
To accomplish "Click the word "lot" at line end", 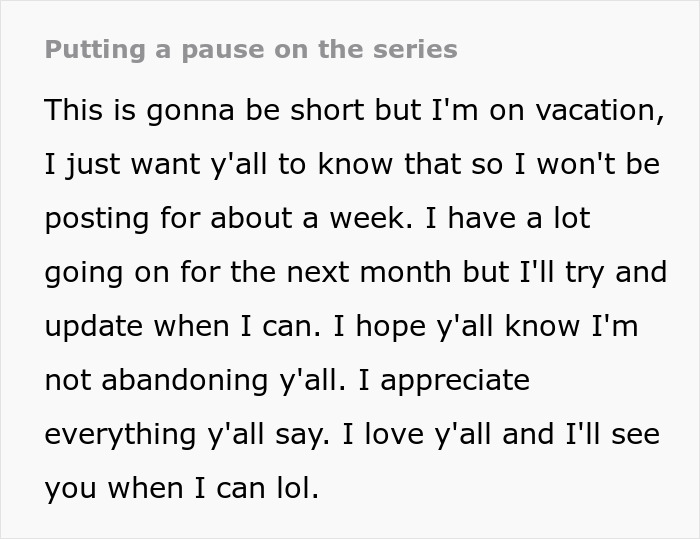I will click(x=569, y=218).
